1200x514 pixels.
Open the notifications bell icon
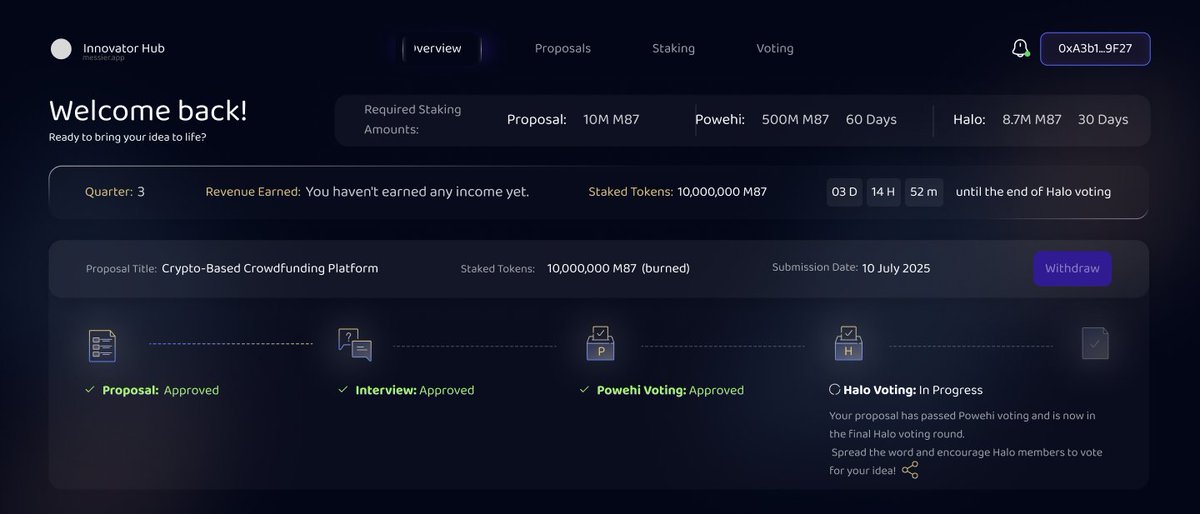(x=1020, y=48)
